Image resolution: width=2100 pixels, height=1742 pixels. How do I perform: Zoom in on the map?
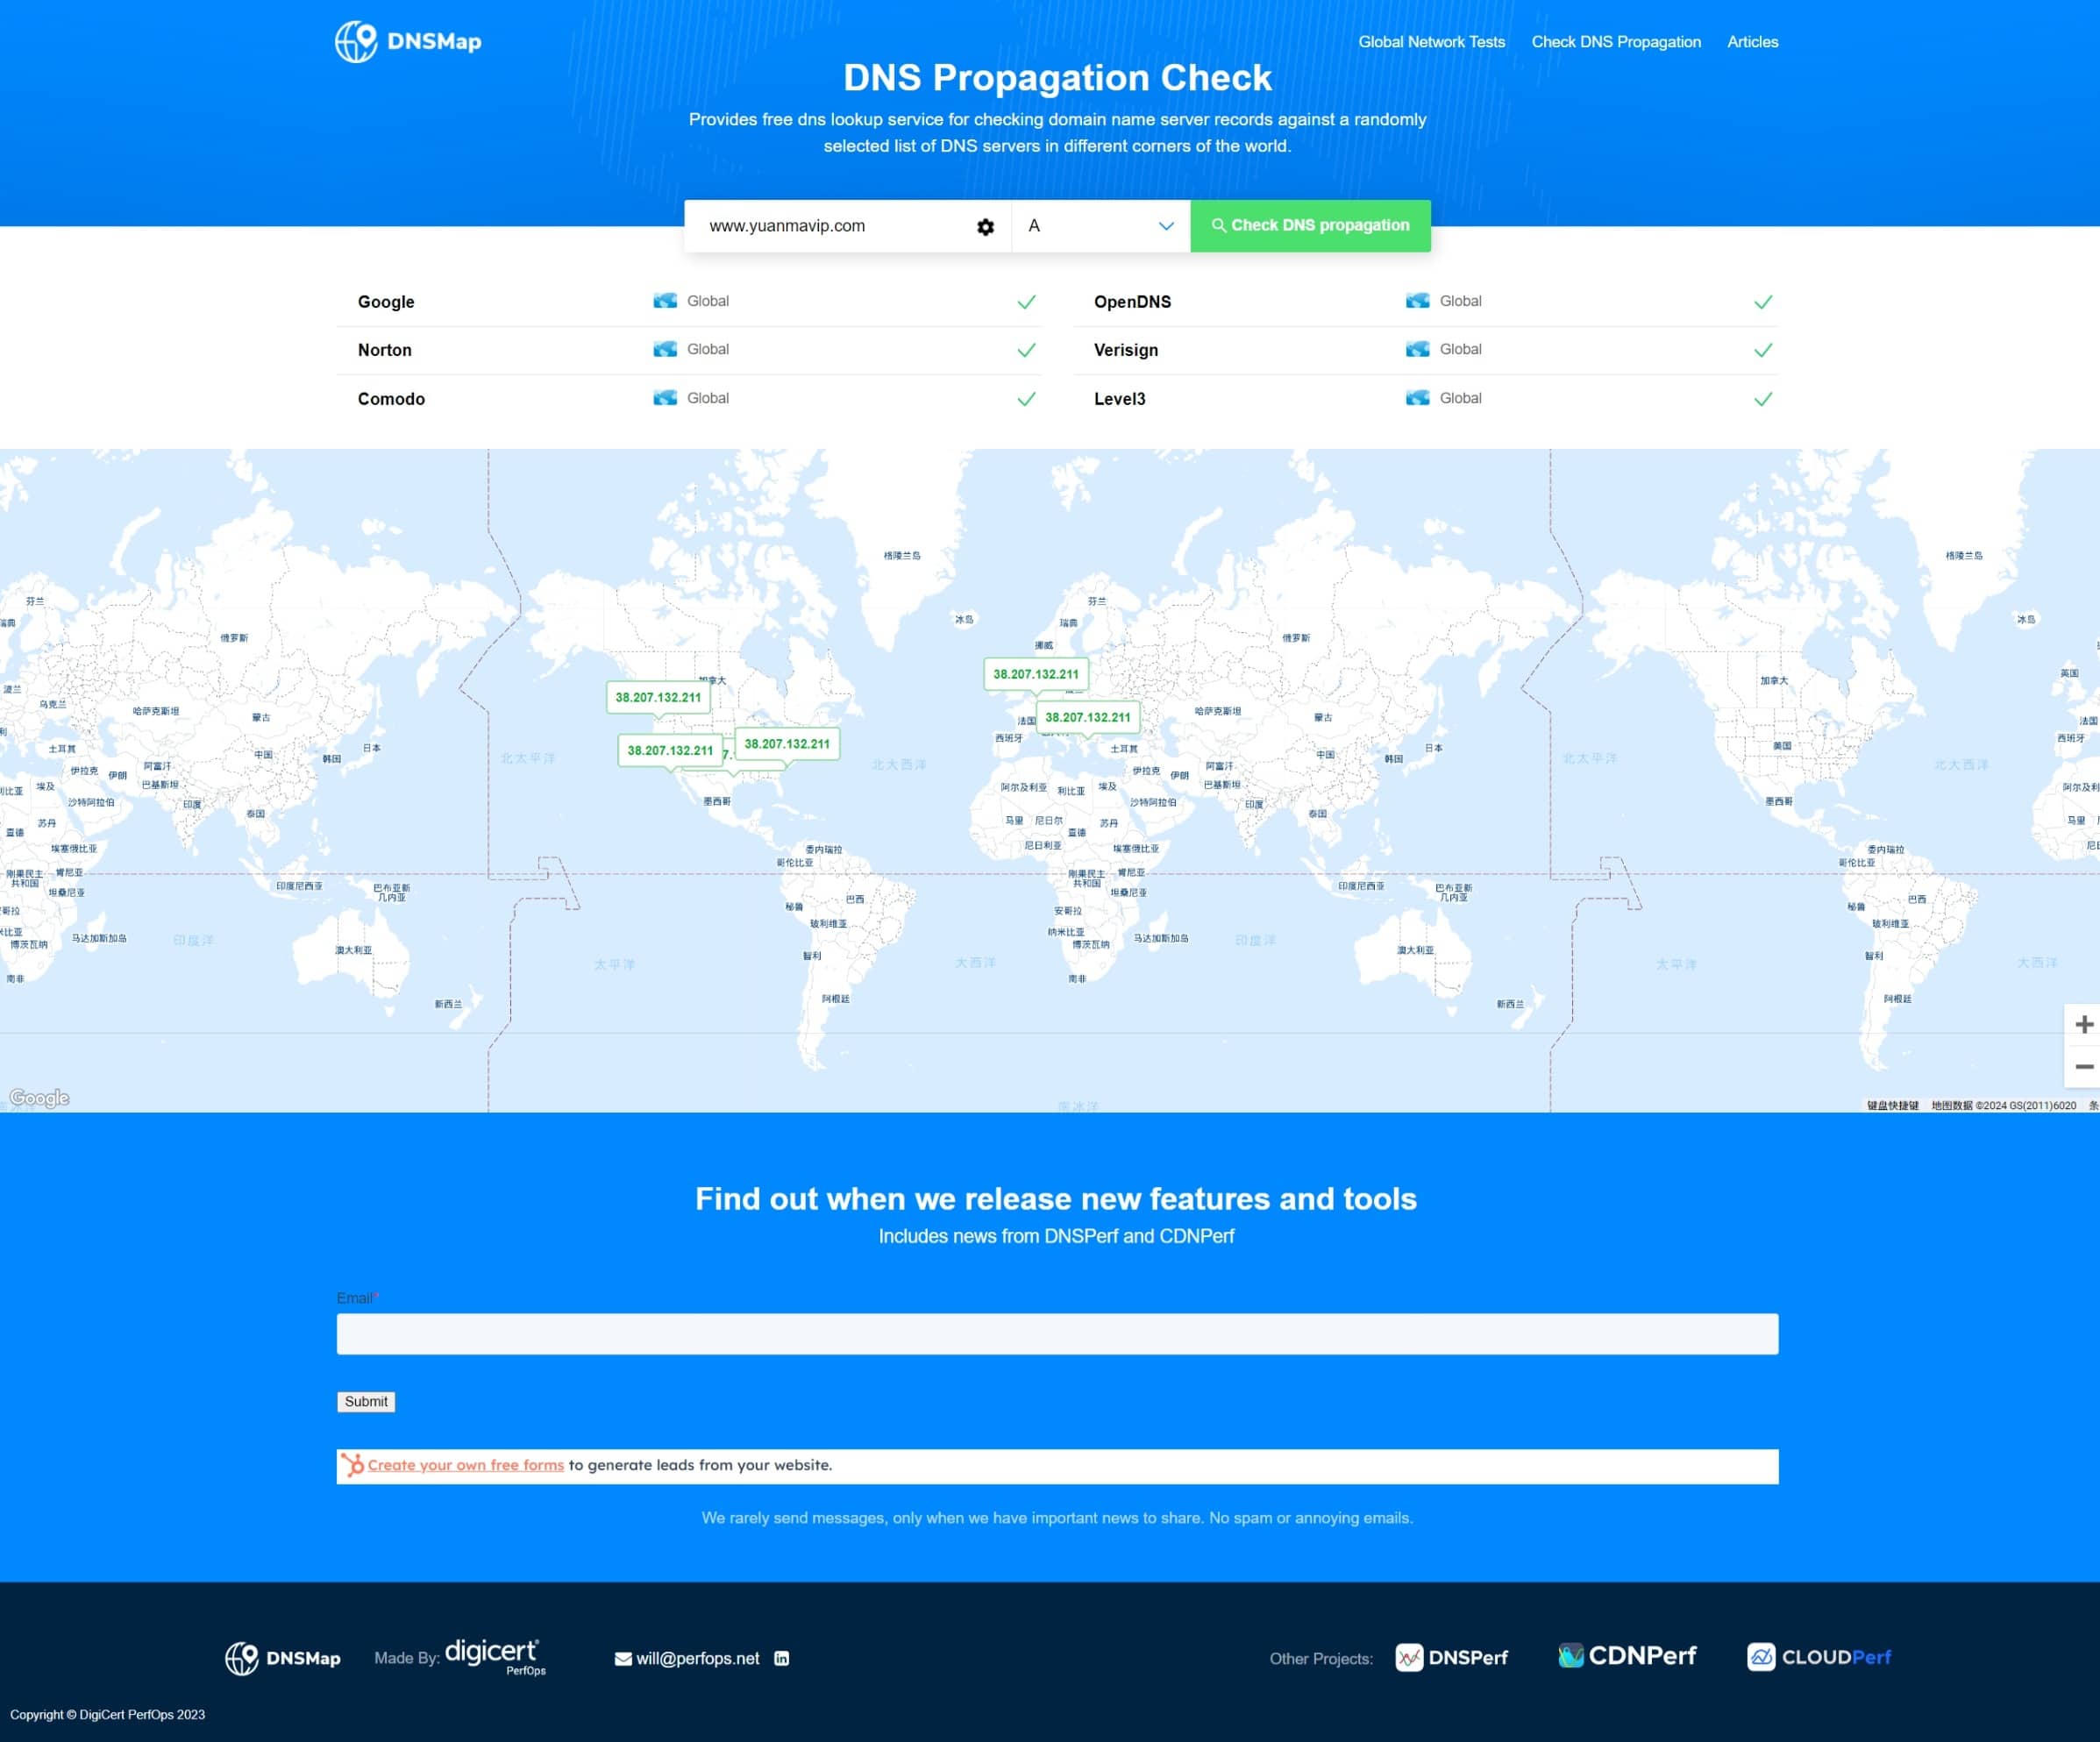[2083, 1024]
